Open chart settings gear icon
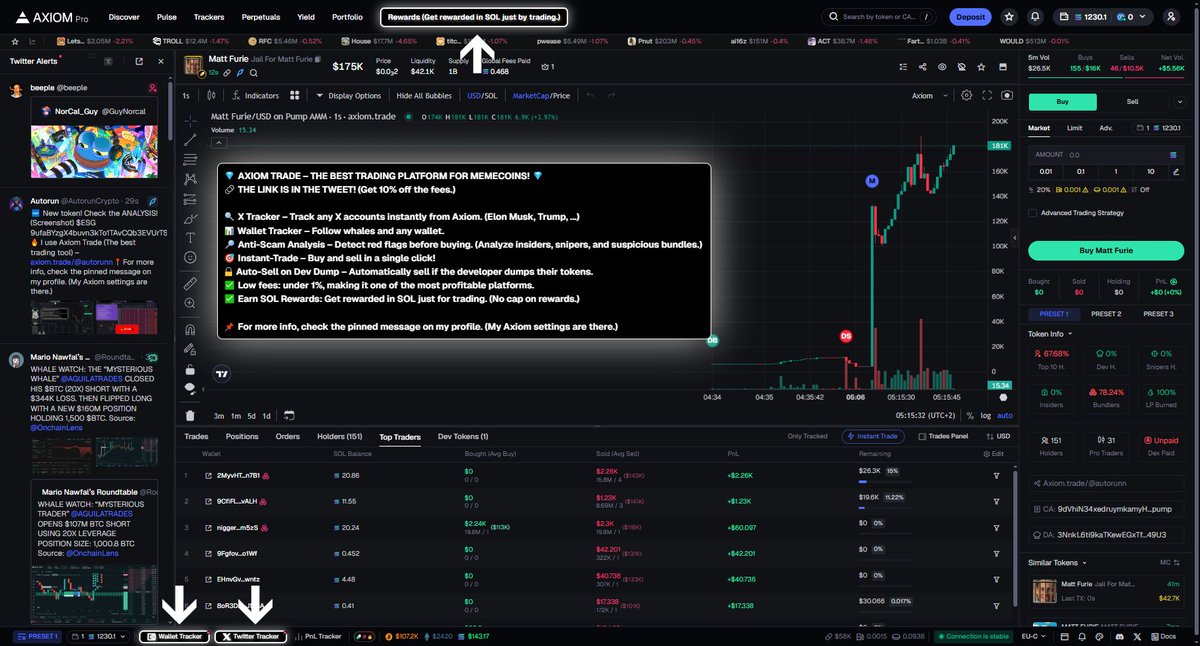Viewport: 1200px width, 646px height. click(966, 96)
